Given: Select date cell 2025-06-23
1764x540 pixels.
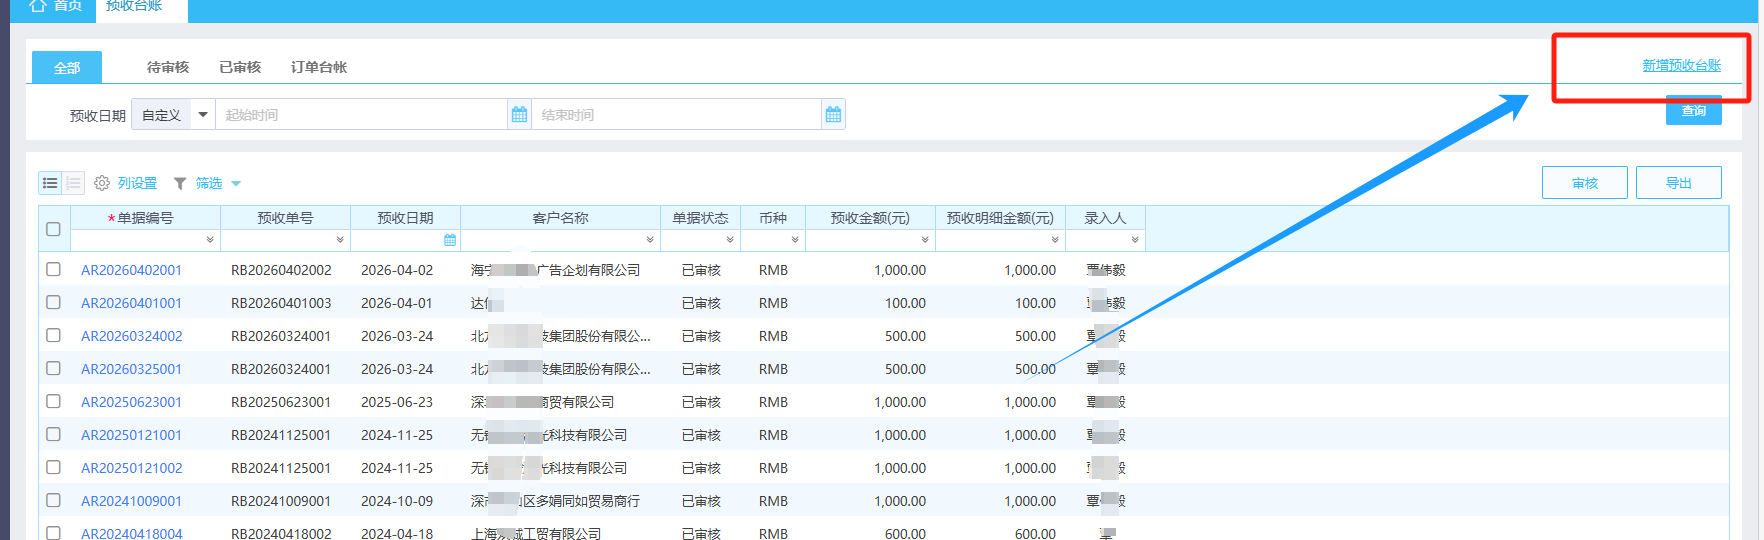Looking at the screenshot, I should (x=397, y=402).
